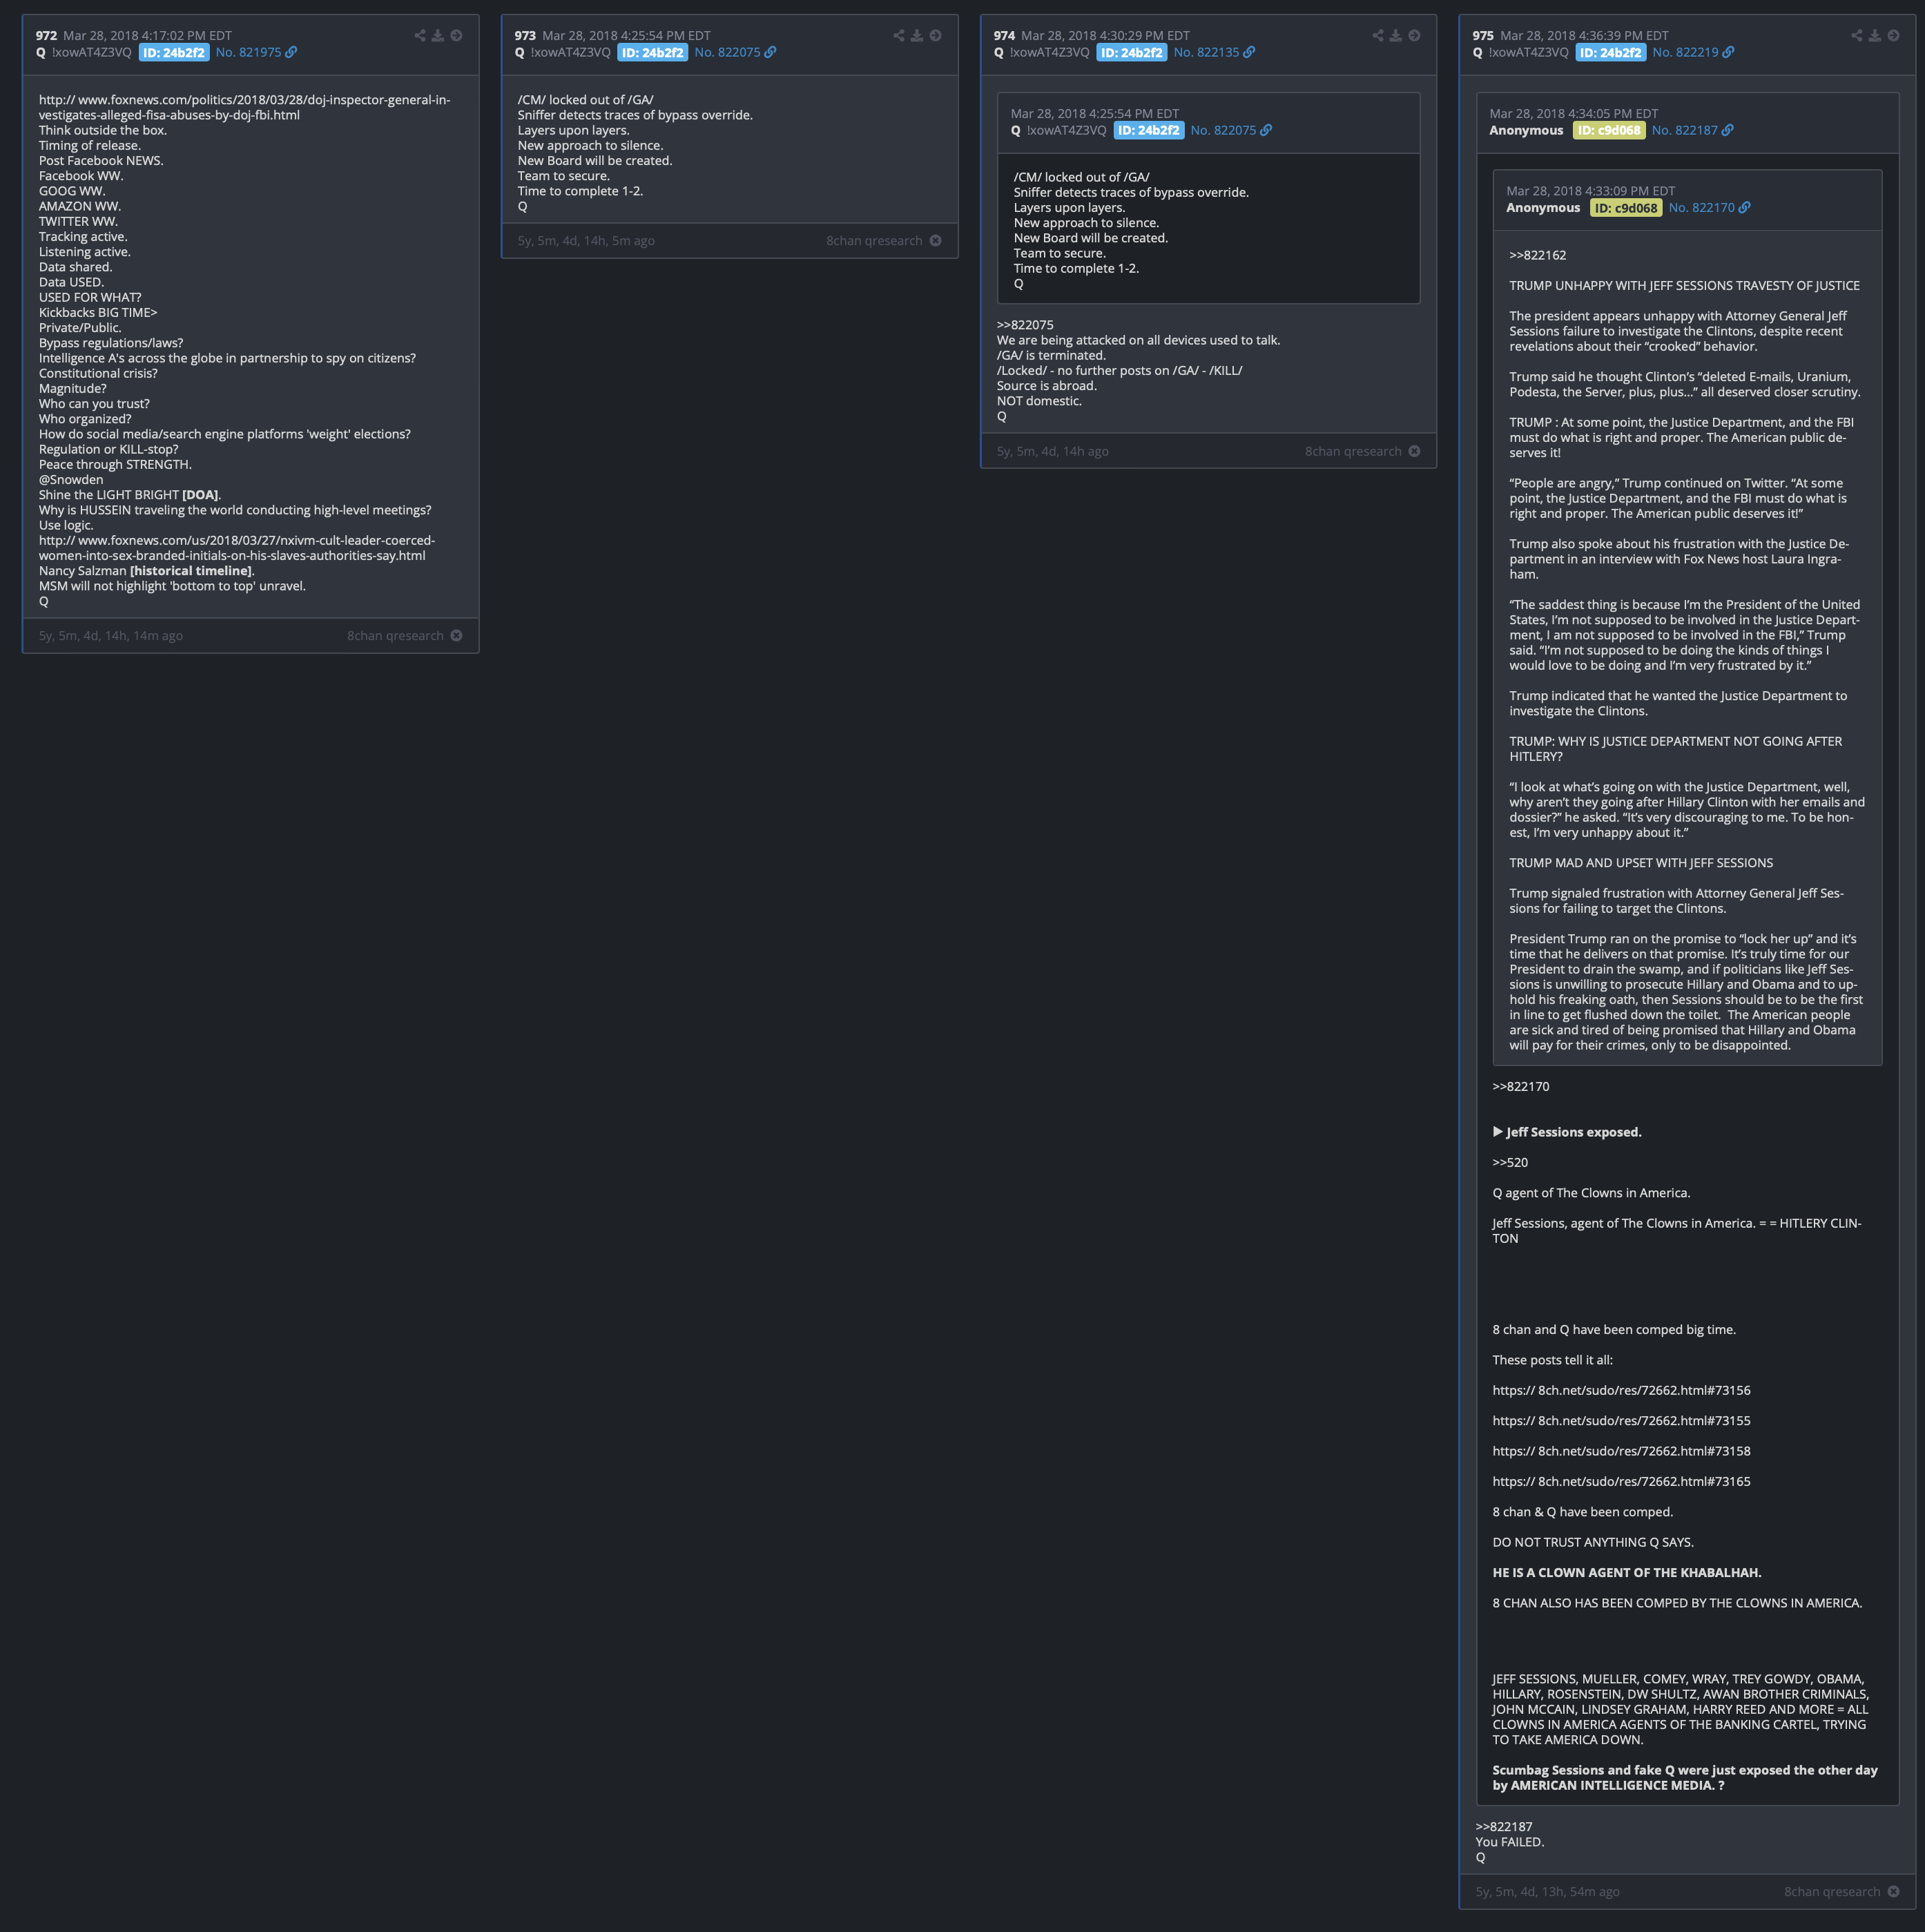Viewport: 1925px width, 1932px height.
Task: Open link No. 822219
Action: click(x=1686, y=53)
